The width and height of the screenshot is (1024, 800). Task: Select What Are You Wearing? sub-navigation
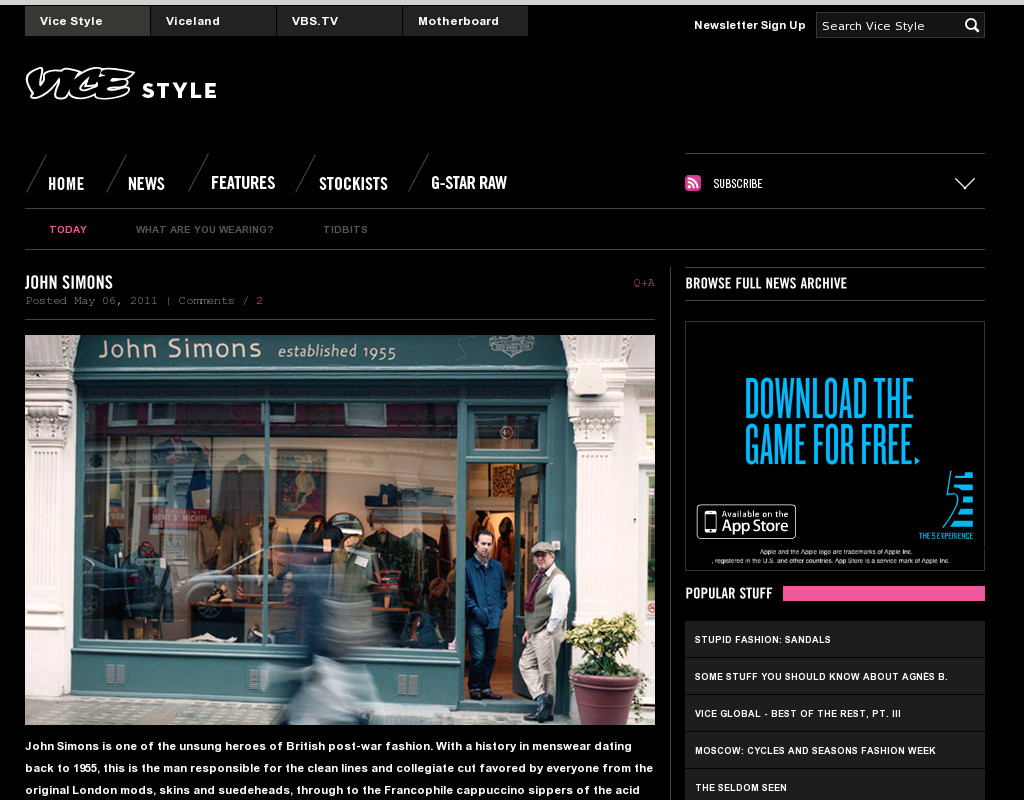tap(204, 229)
